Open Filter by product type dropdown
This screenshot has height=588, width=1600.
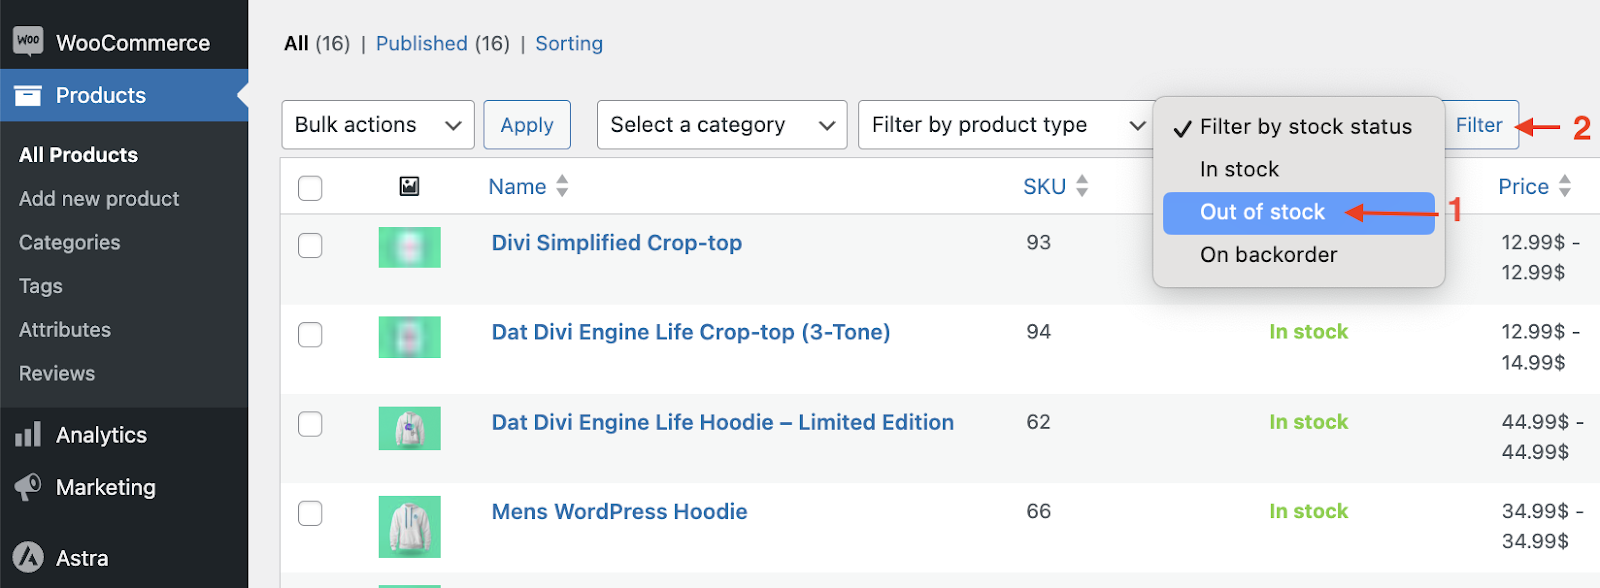[1006, 125]
